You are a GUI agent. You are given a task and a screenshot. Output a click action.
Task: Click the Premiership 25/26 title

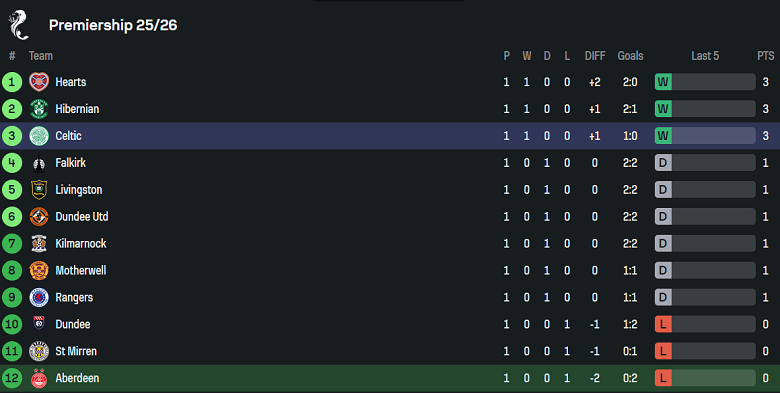coord(113,25)
